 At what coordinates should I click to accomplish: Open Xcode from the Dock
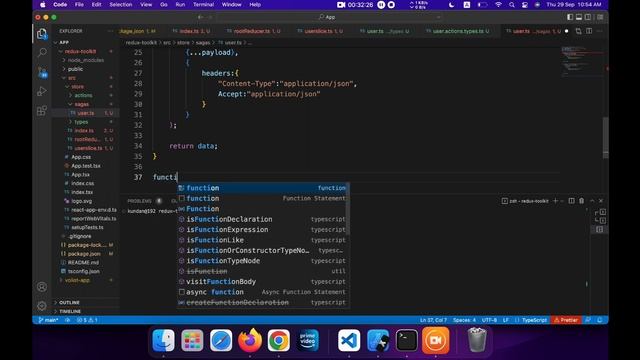click(x=378, y=340)
